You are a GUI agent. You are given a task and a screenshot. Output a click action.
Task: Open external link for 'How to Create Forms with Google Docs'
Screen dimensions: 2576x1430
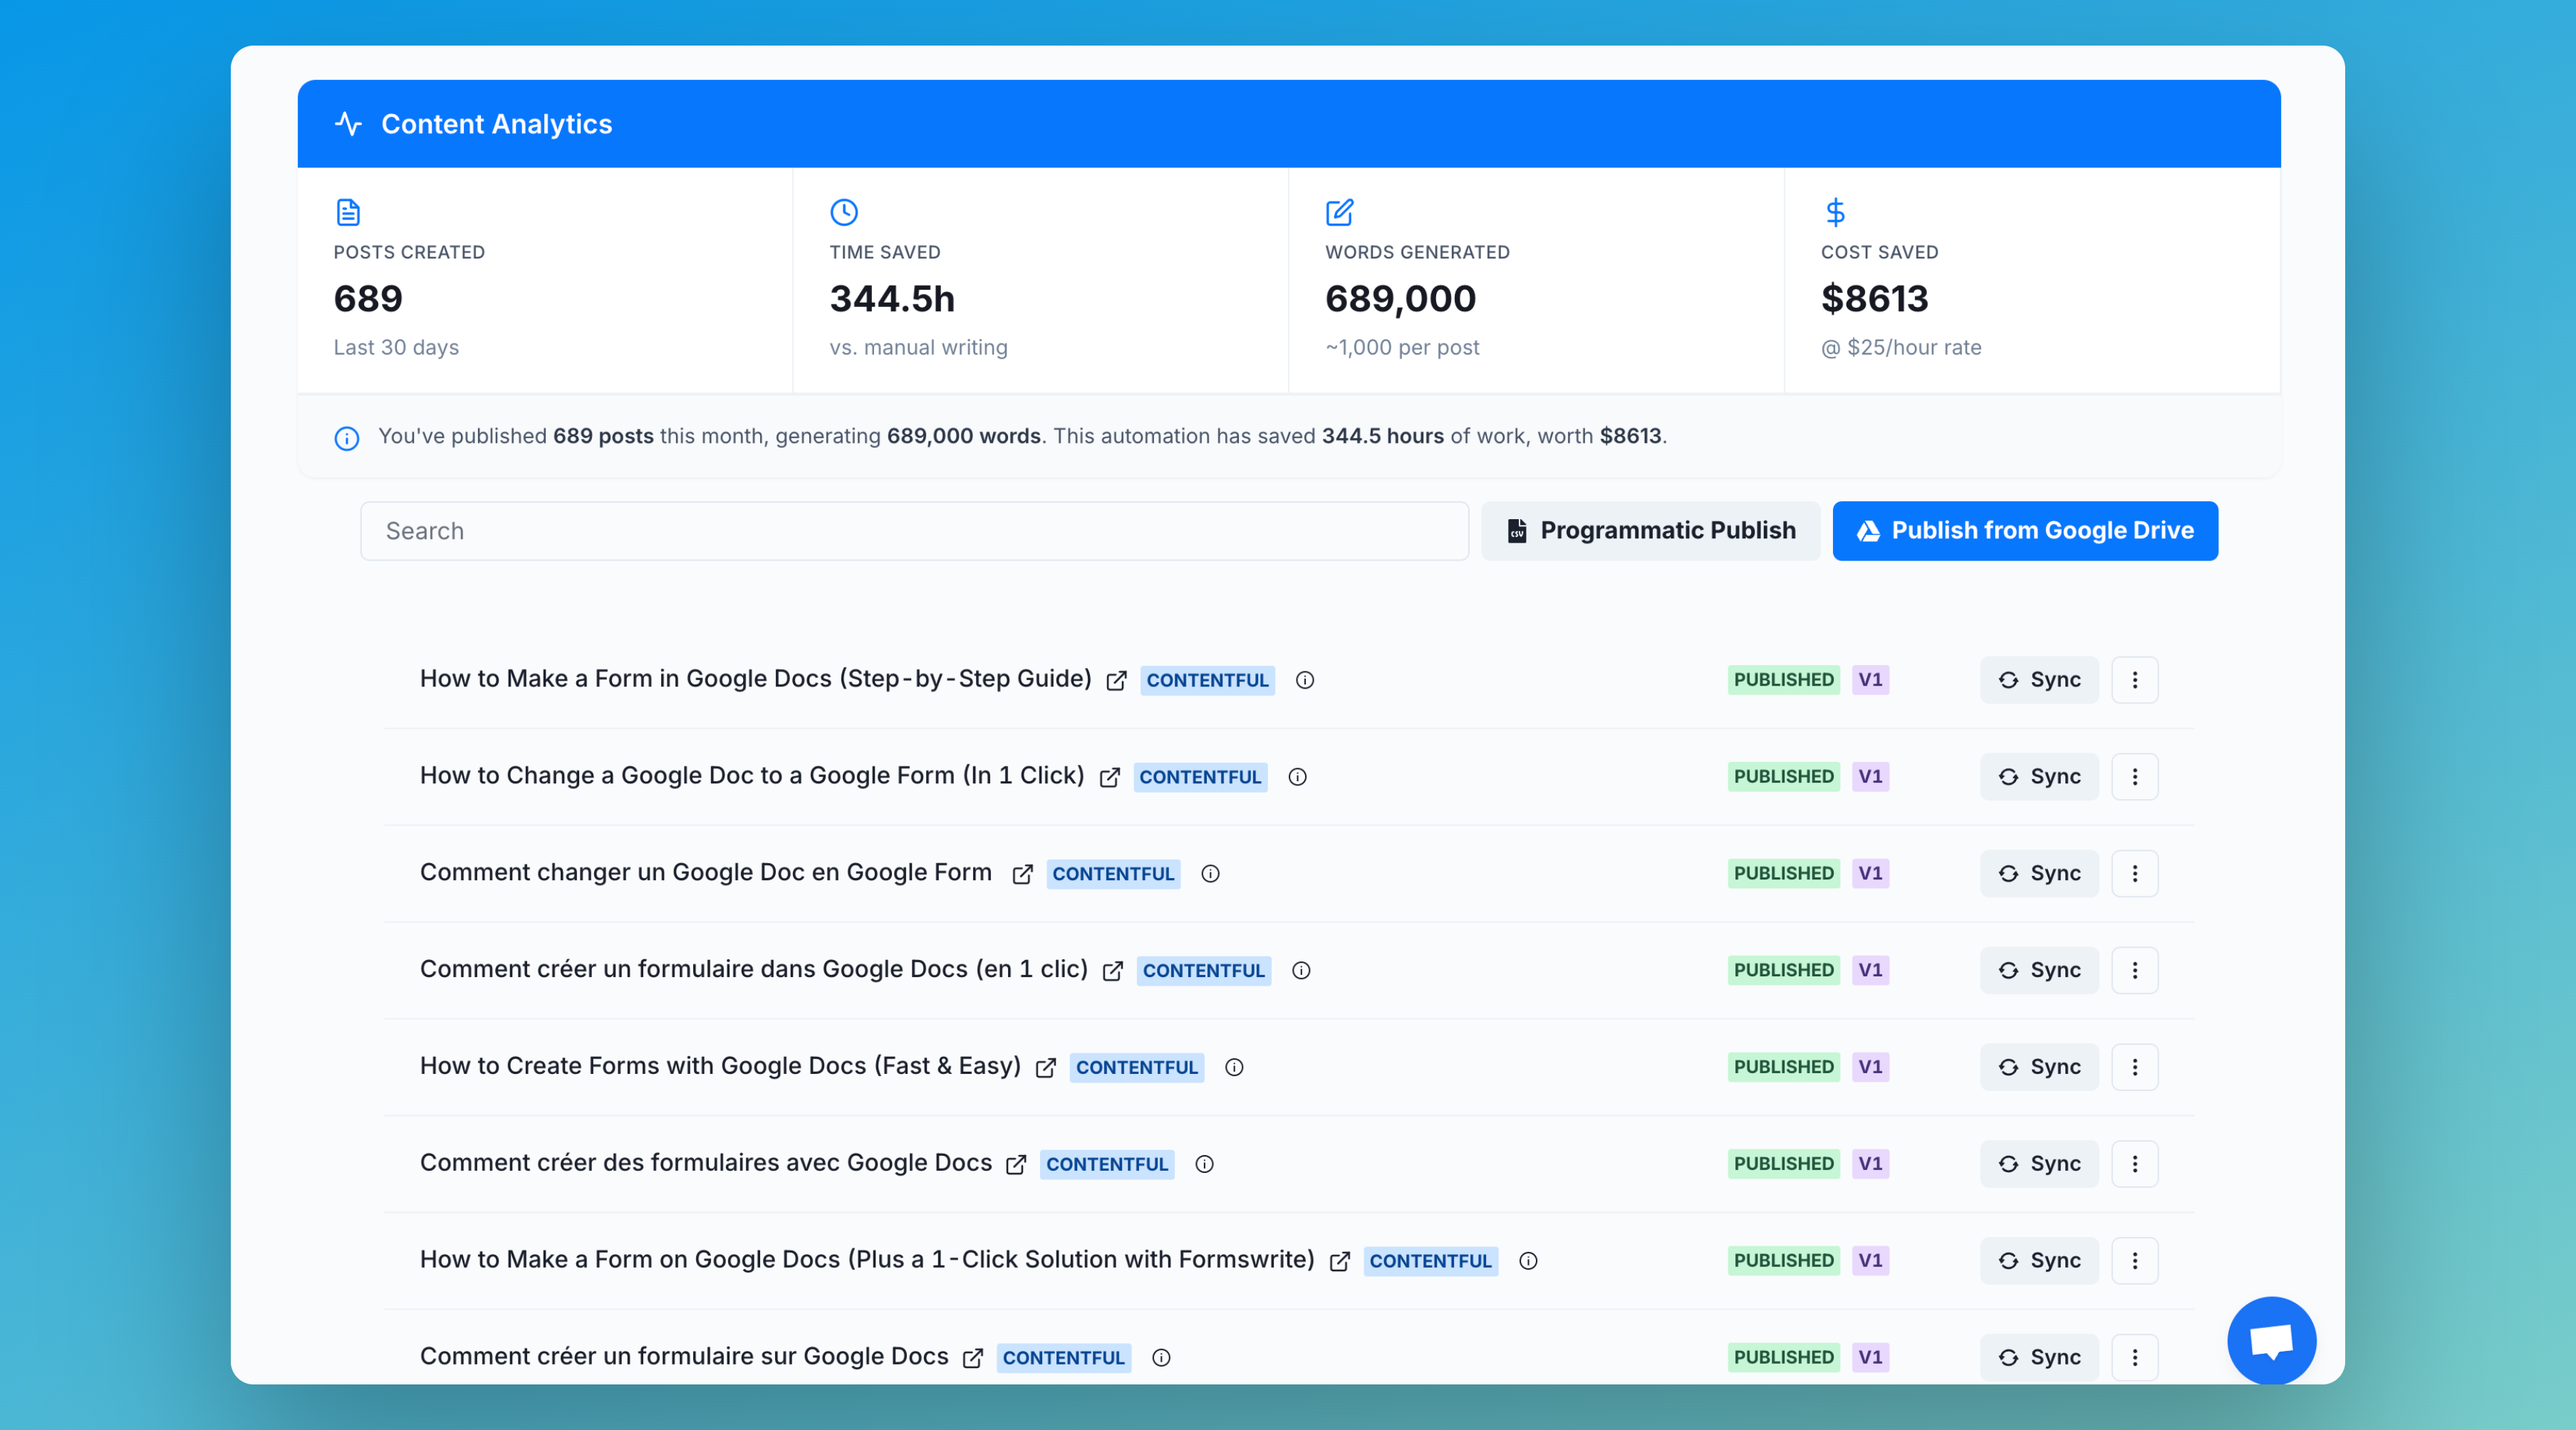[1045, 1068]
